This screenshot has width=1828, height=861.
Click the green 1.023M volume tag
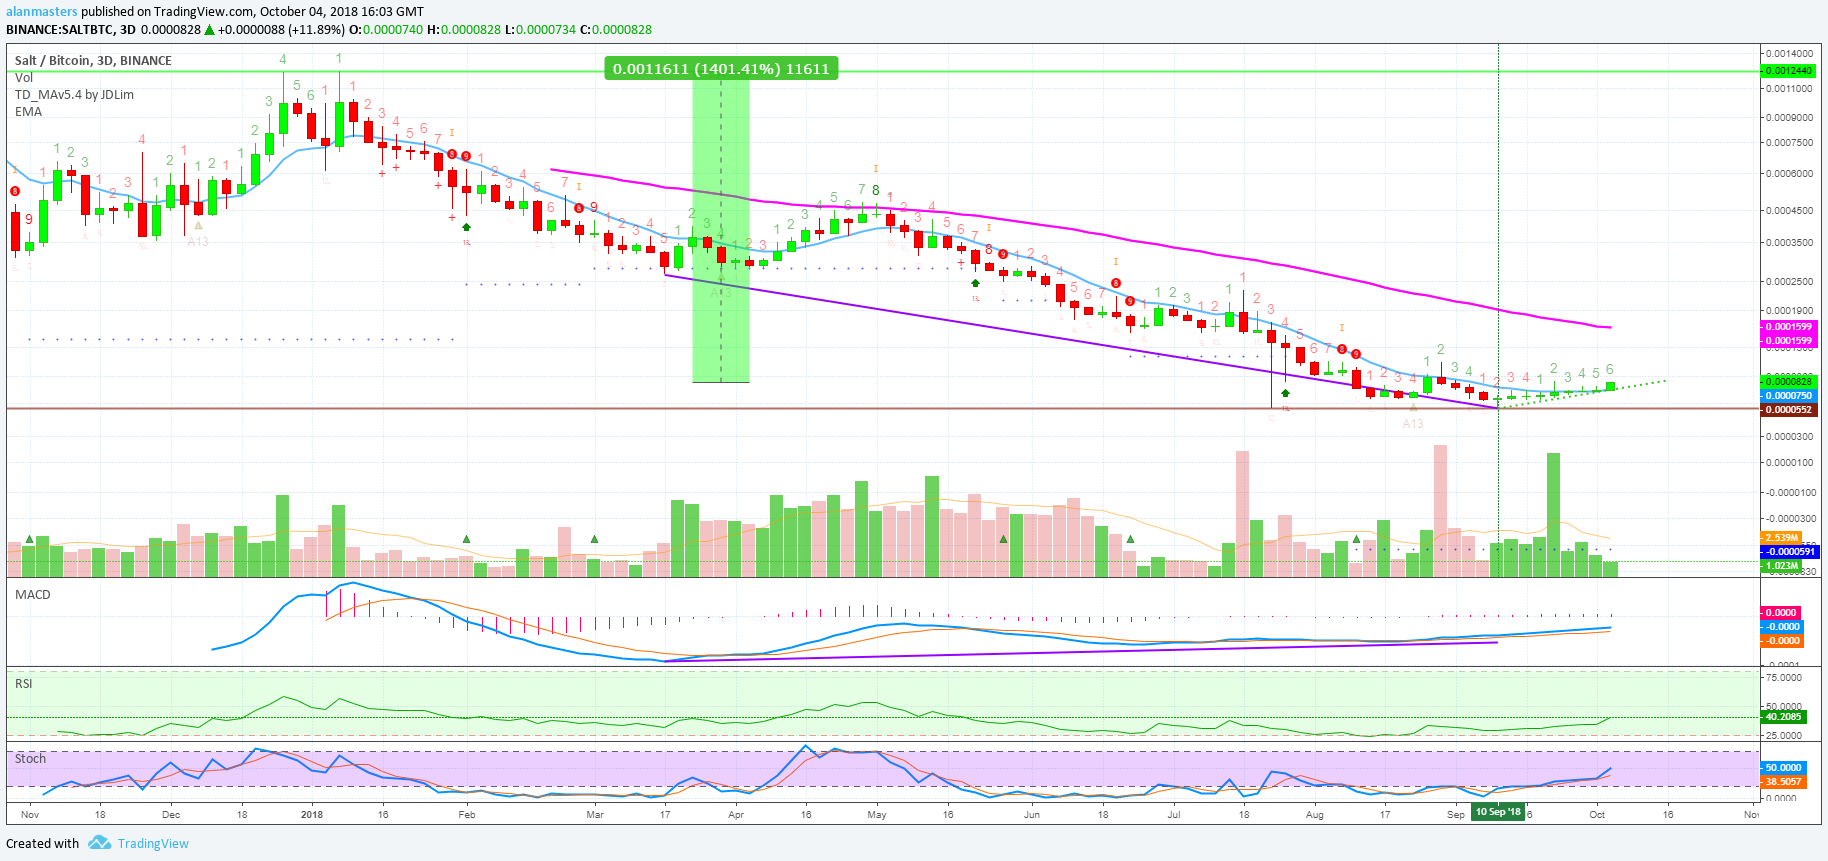tap(1781, 565)
